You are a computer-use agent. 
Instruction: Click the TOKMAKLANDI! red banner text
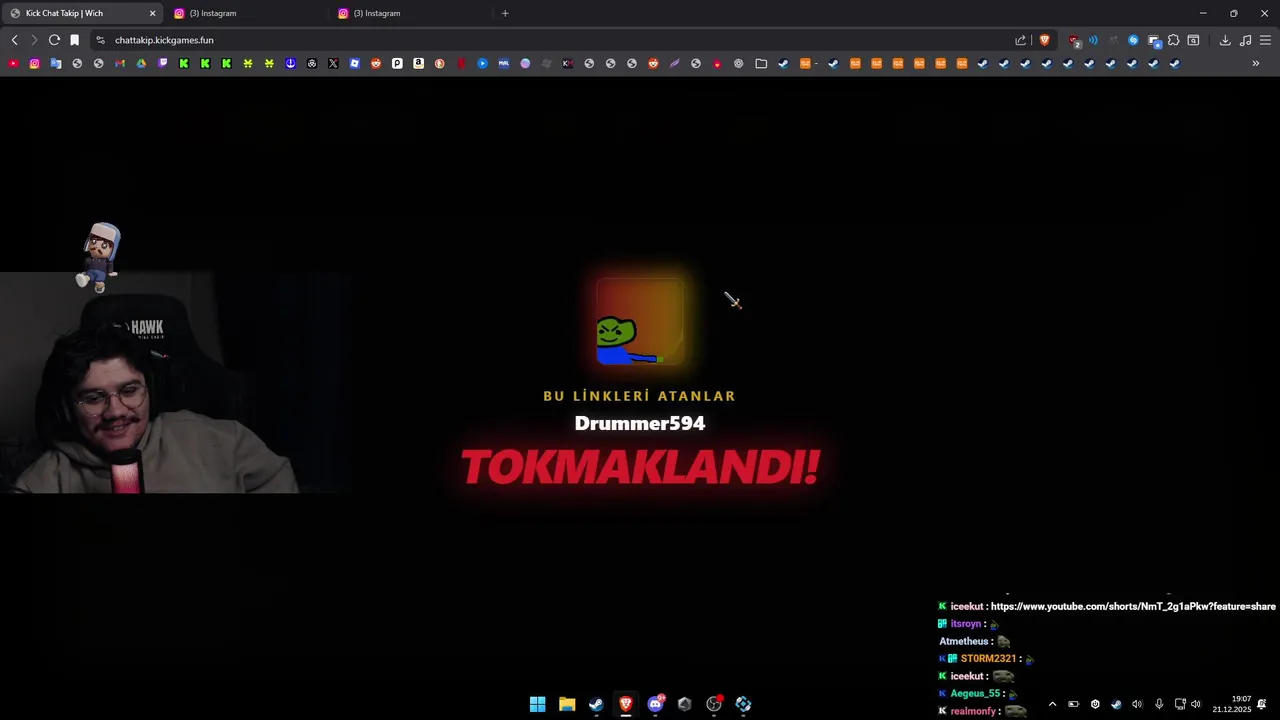point(640,467)
